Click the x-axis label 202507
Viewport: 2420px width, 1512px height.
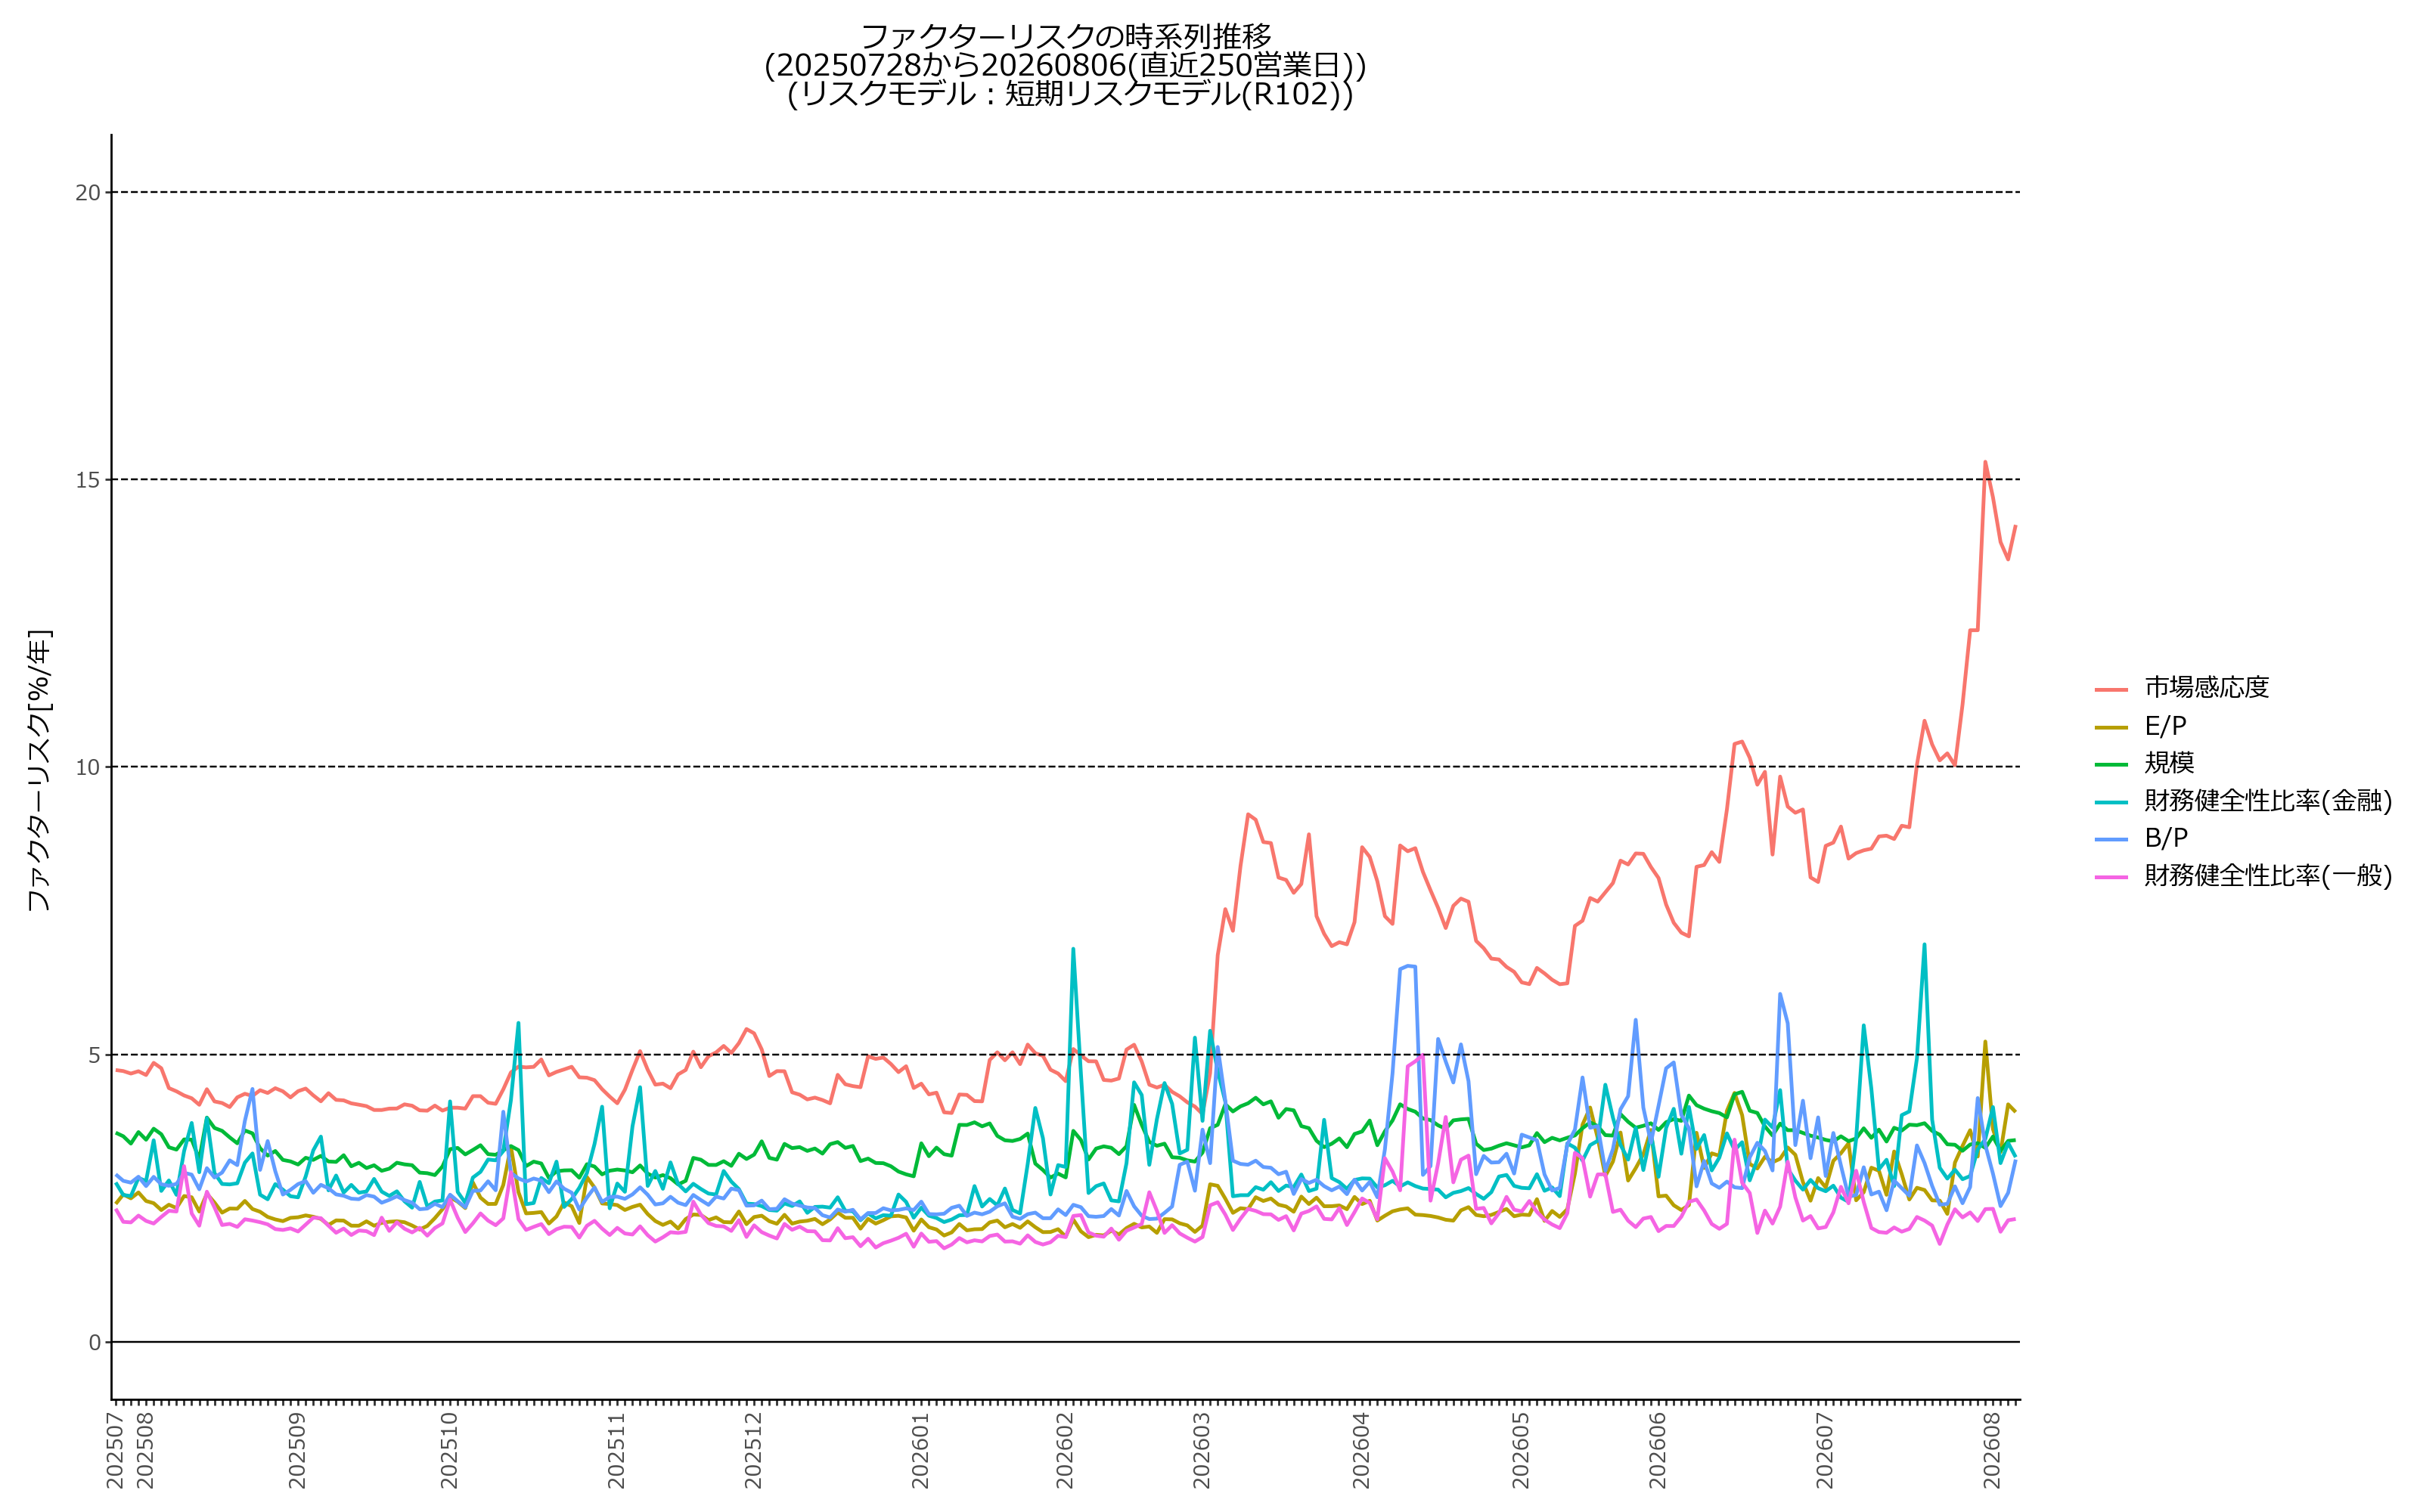click(115, 1450)
